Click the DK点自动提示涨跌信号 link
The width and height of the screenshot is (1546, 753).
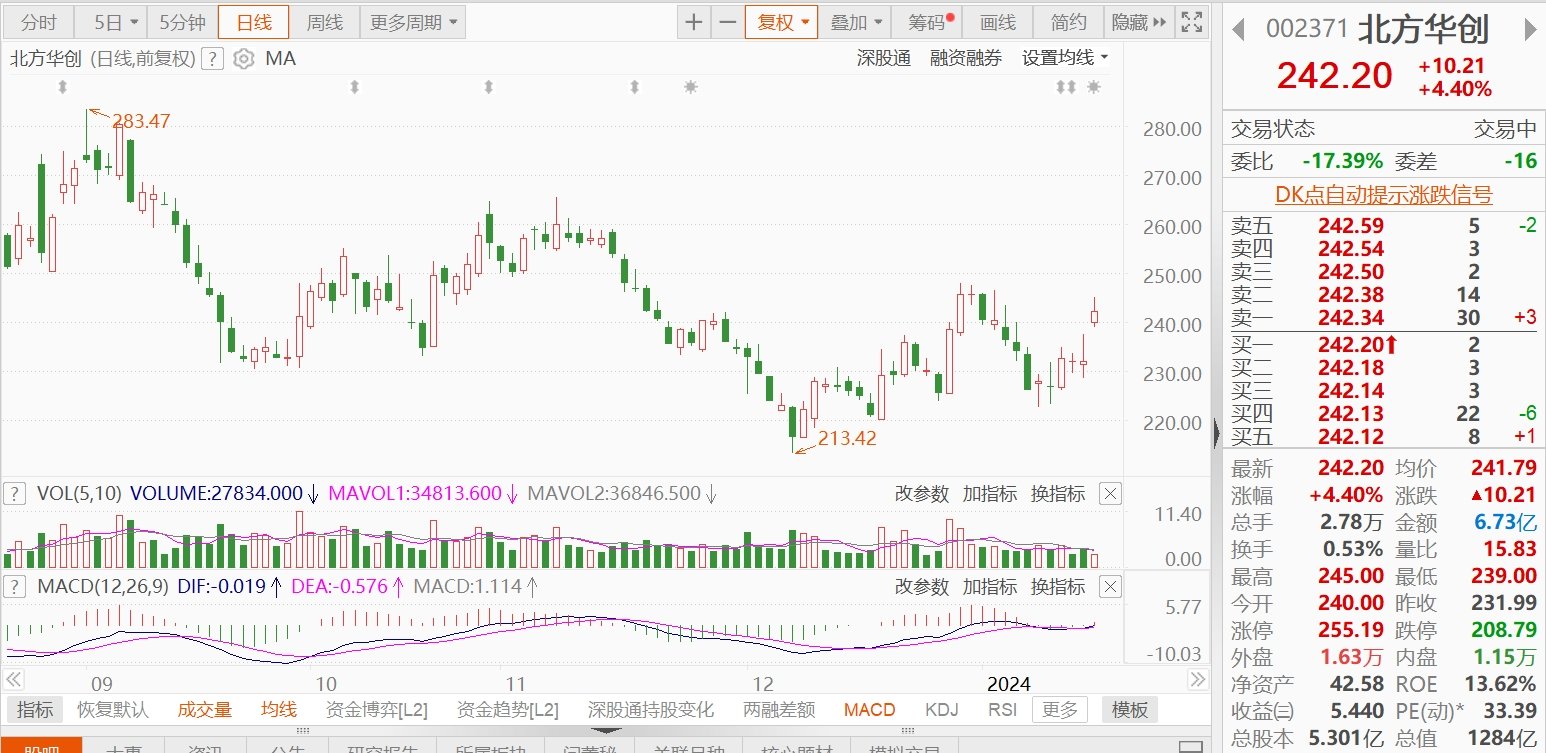1383,195
